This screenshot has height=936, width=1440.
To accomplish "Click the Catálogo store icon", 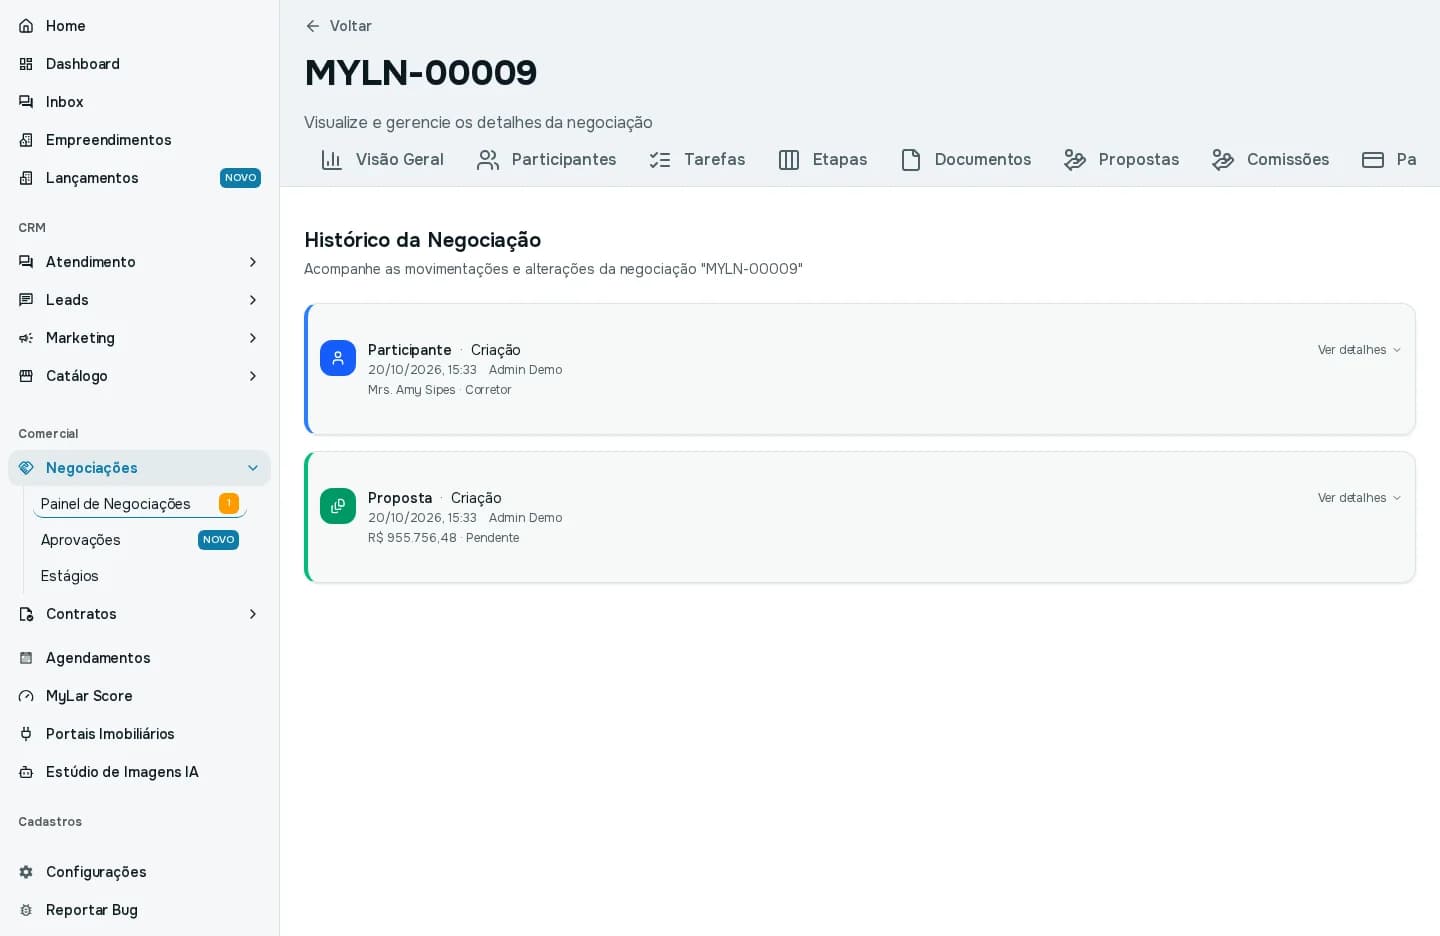I will [x=26, y=376].
